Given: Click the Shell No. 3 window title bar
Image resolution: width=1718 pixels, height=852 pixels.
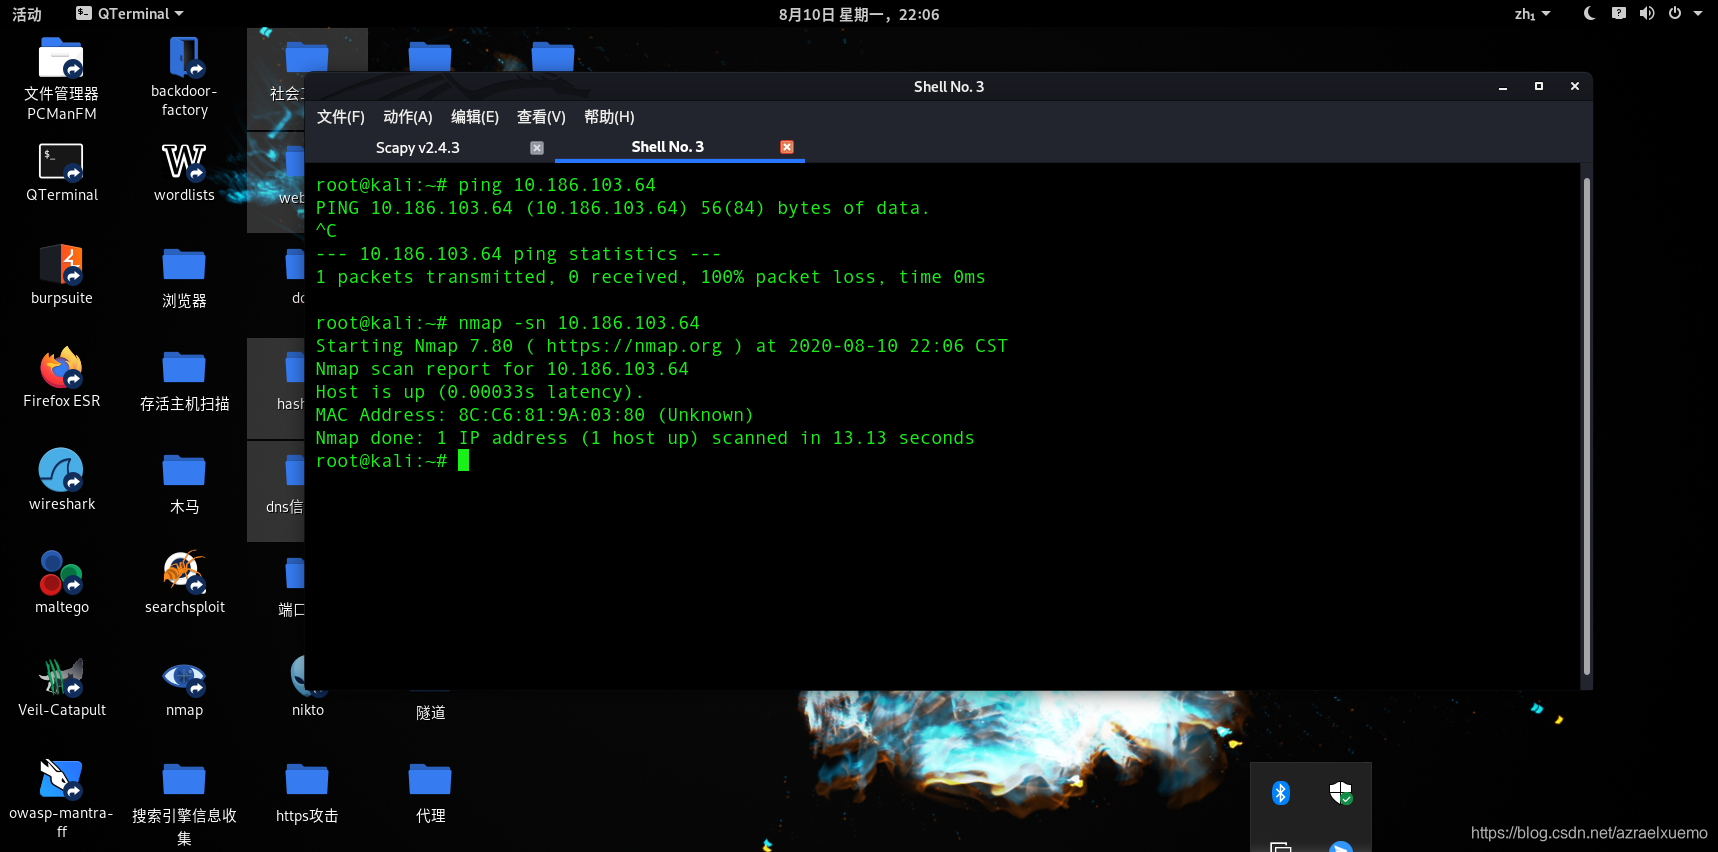Looking at the screenshot, I should [x=948, y=87].
